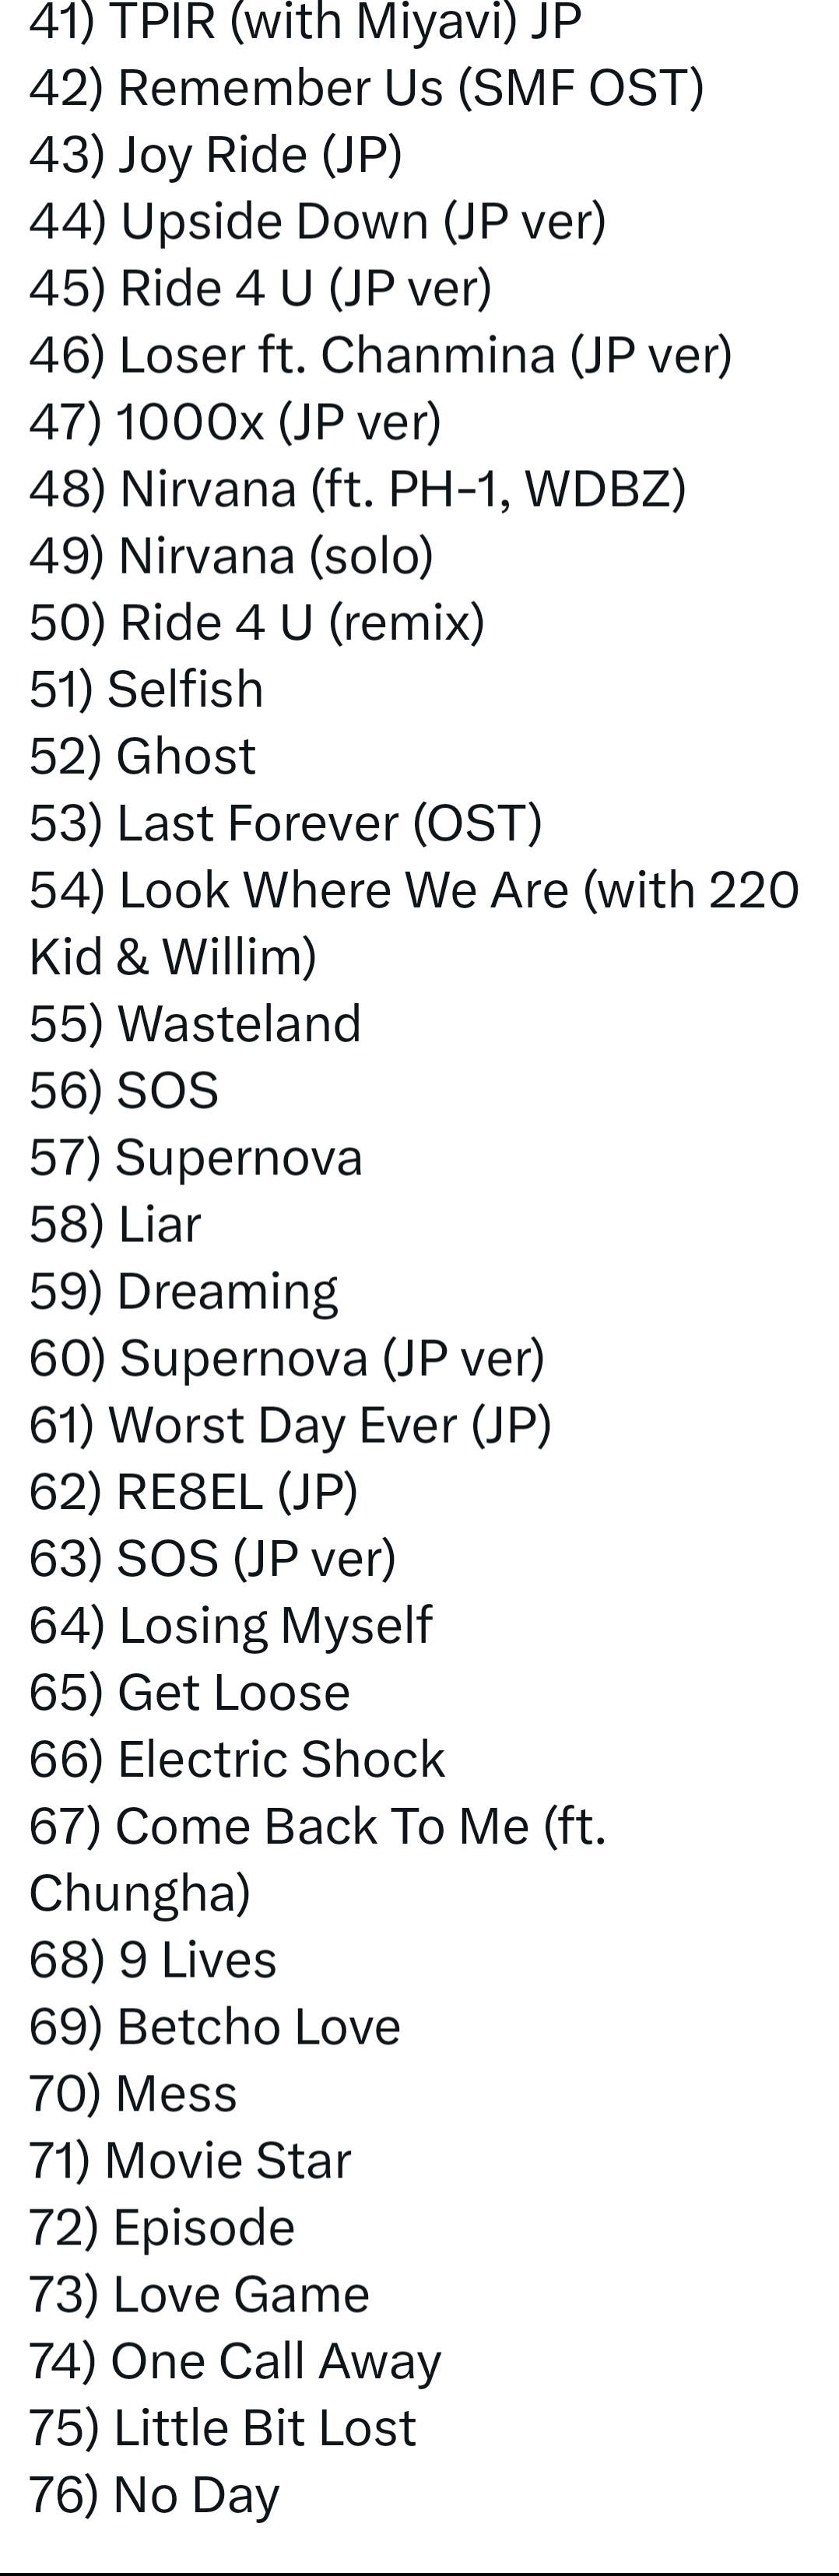839x2576 pixels.
Task: Select "48) Nirvana (ft. PH-1, WDBZ)" line
Action: click(357, 489)
